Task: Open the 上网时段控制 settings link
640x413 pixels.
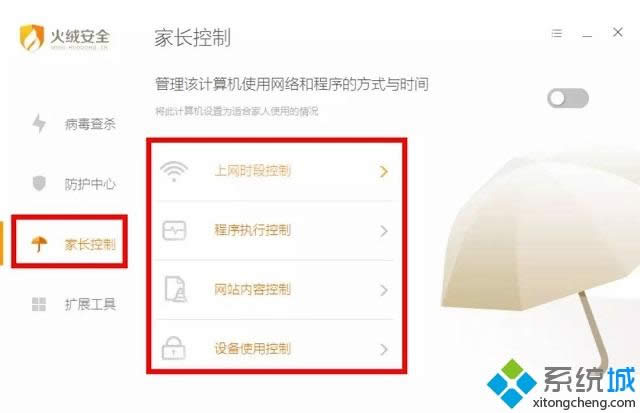Action: pos(253,171)
